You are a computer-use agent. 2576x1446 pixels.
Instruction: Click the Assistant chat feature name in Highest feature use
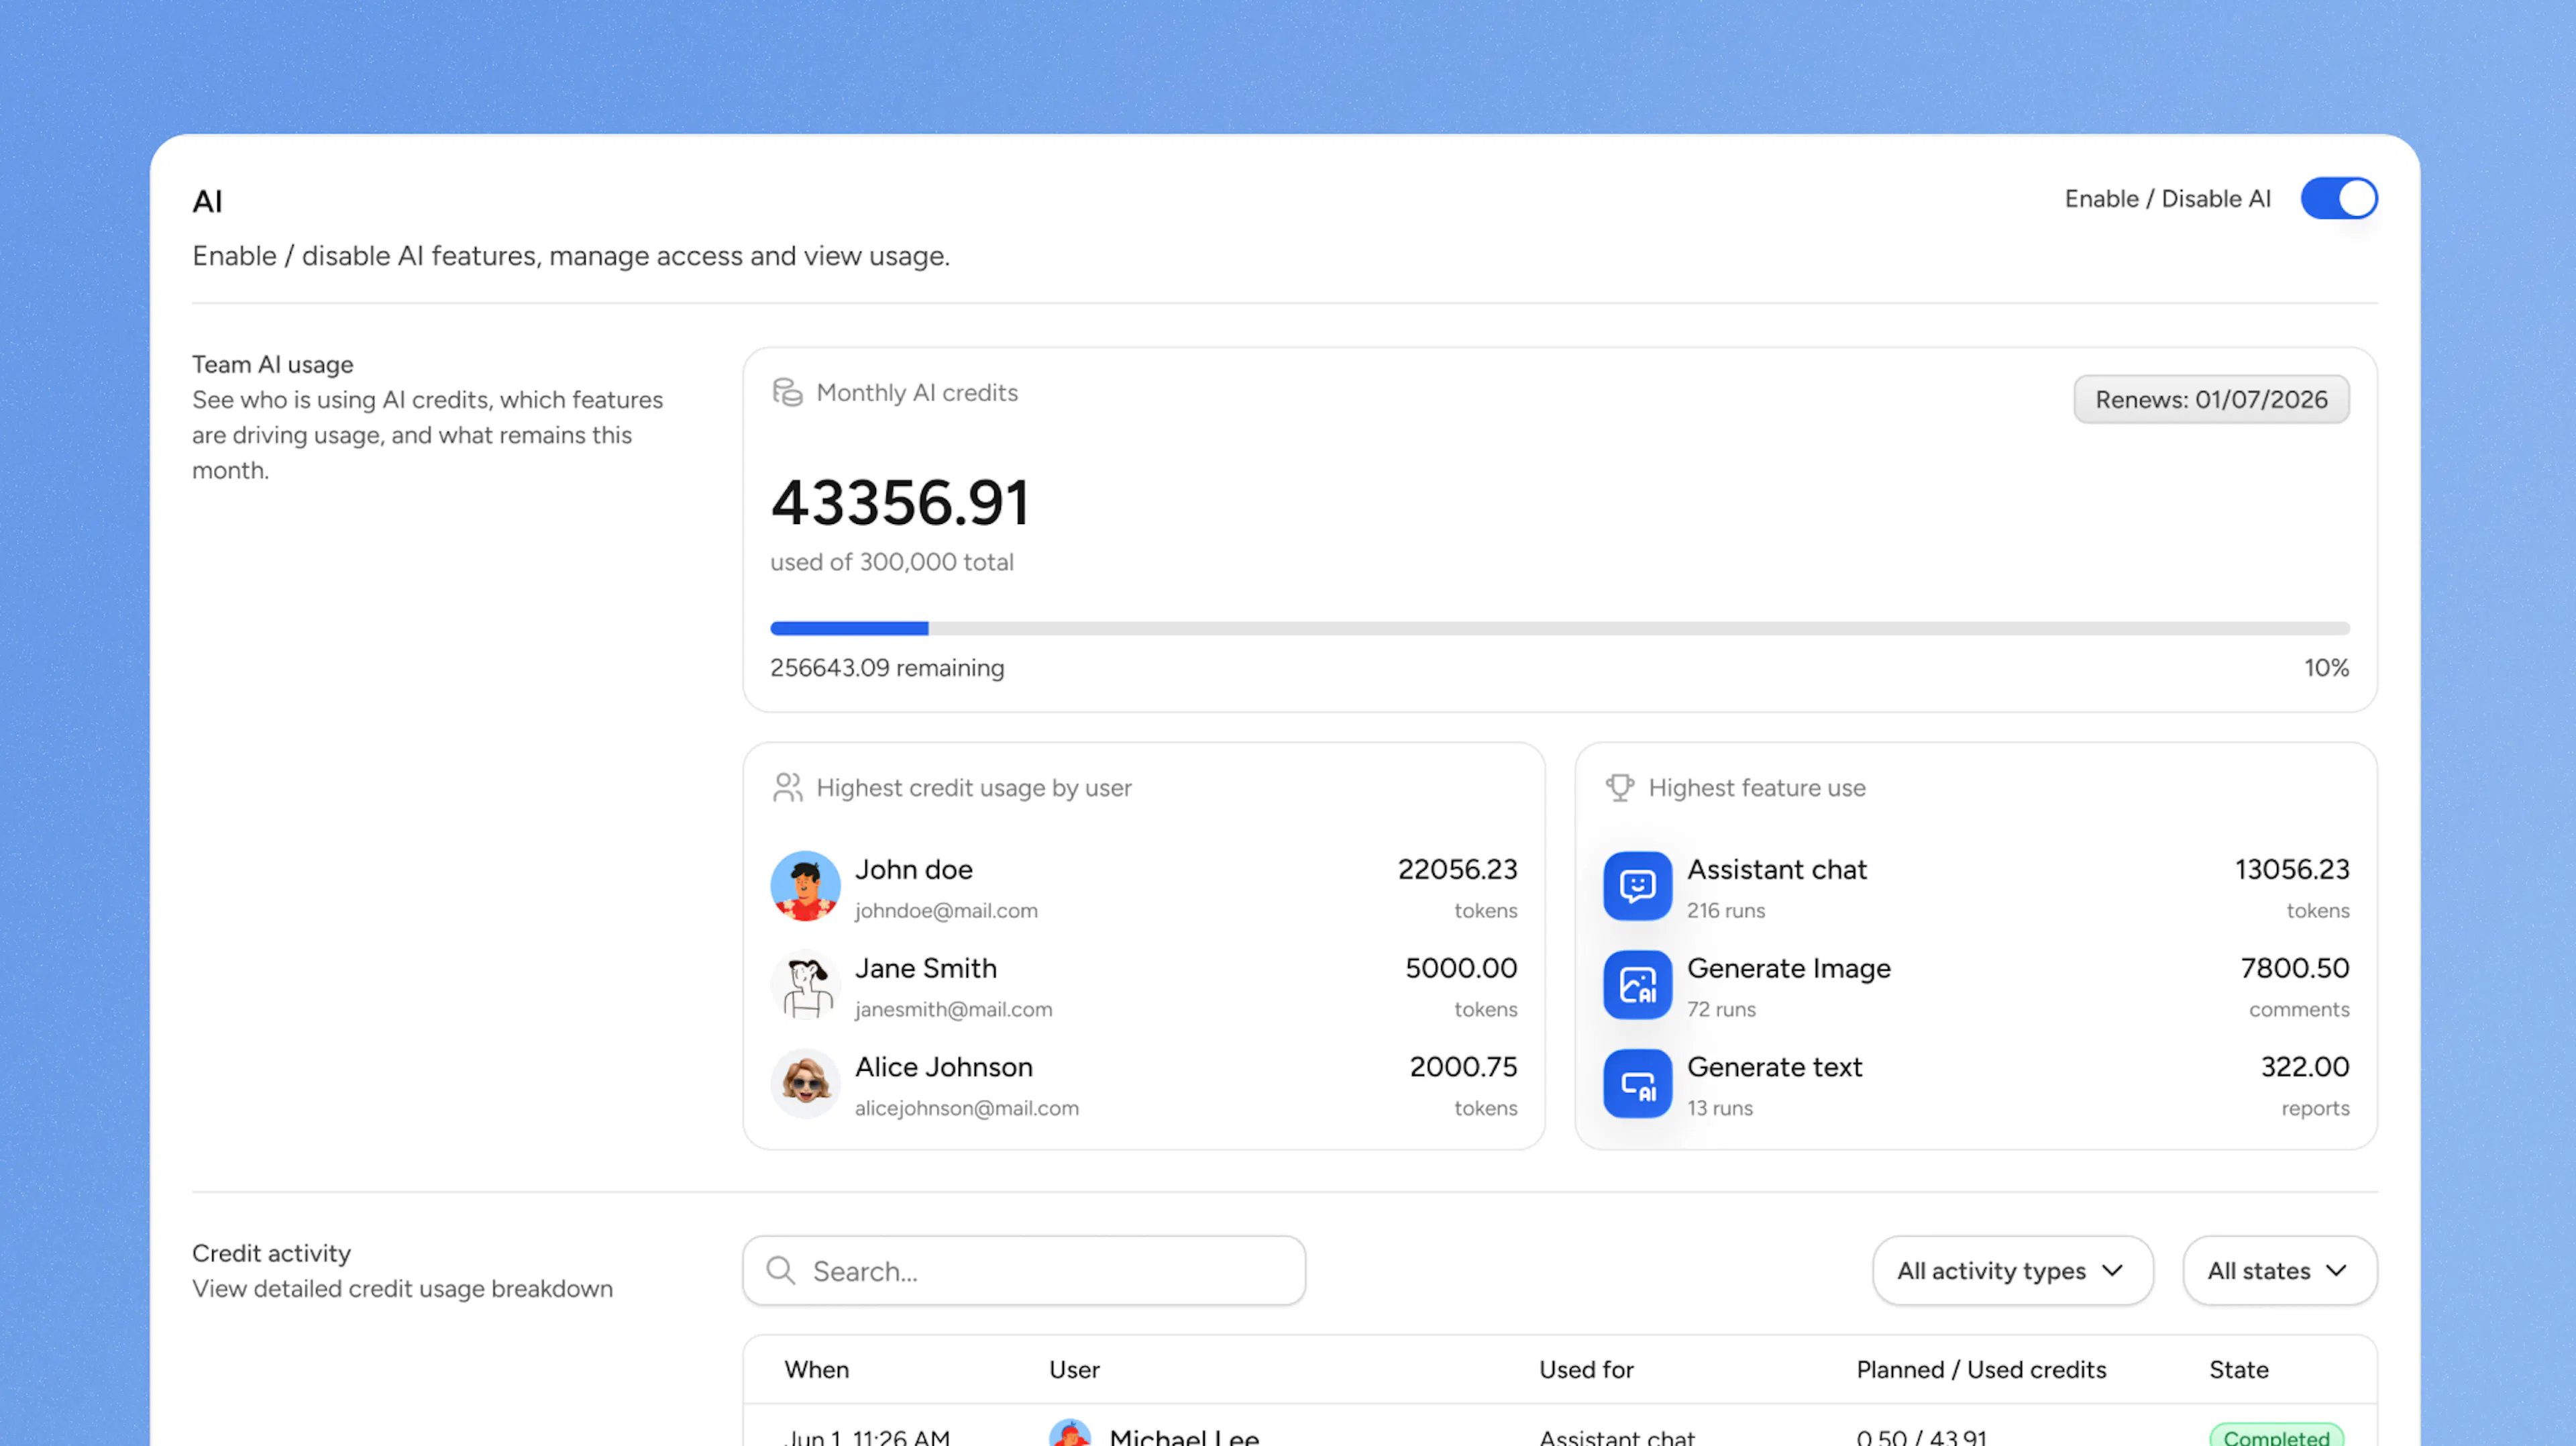point(1777,870)
